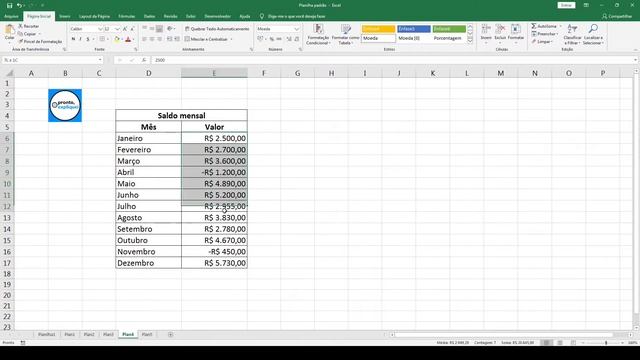Open the Layout da Página tab
This screenshot has width=640, height=360.
pyautogui.click(x=94, y=16)
